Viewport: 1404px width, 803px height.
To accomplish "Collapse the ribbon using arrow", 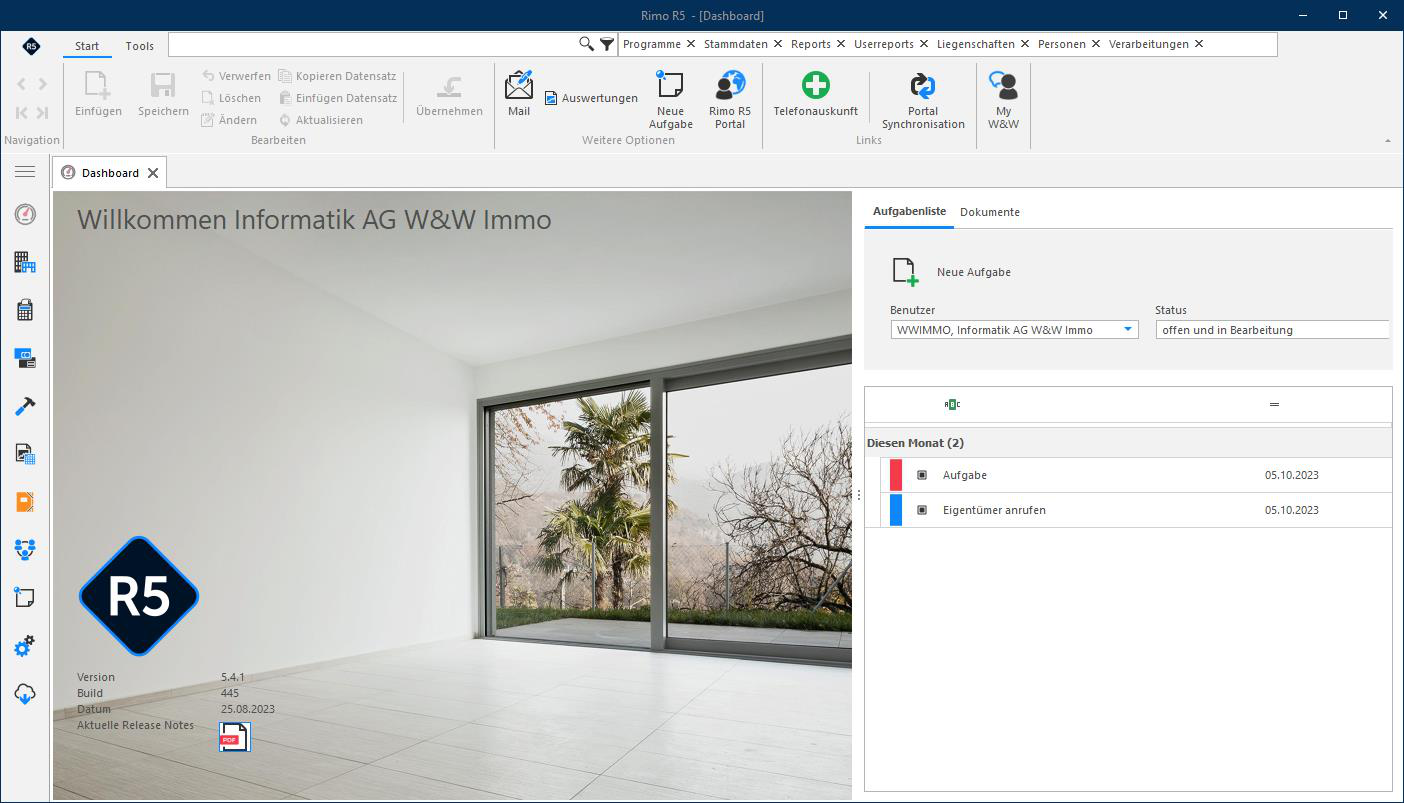I will 1387,141.
